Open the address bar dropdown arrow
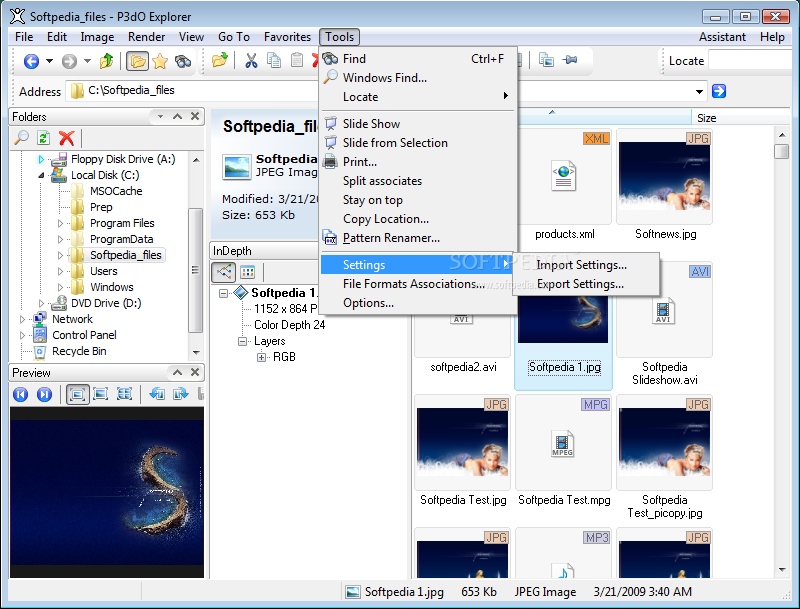This screenshot has height=609, width=800. [x=699, y=91]
